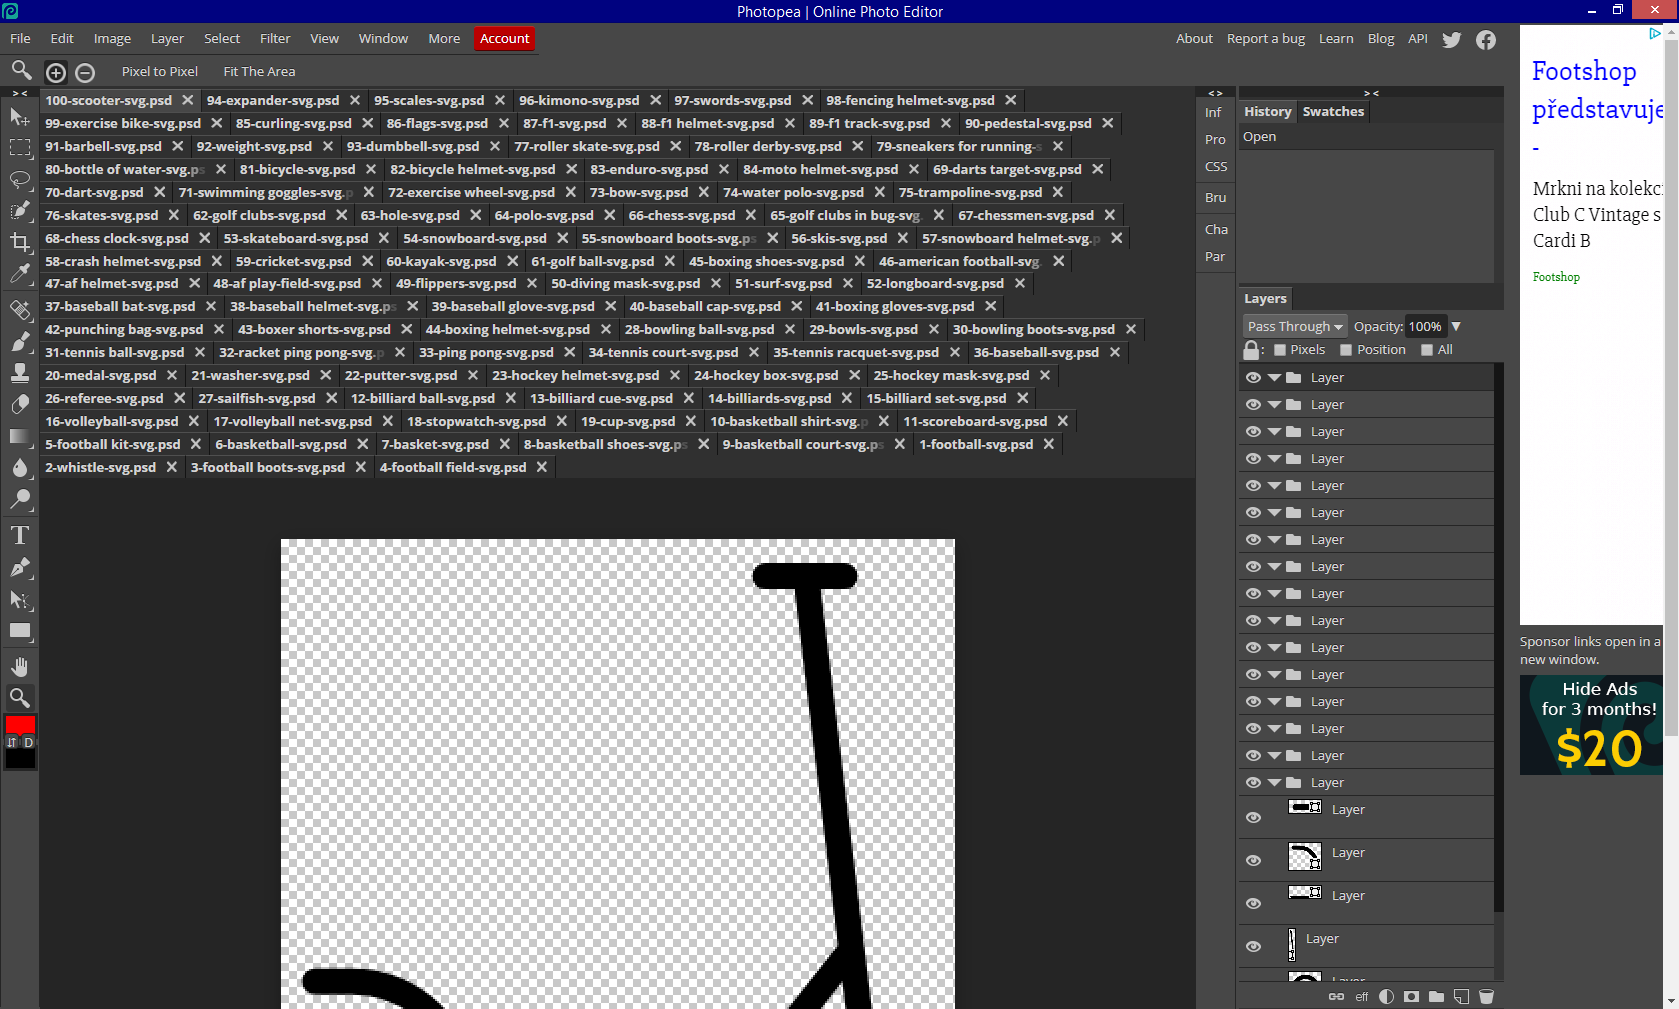Click the Fit The Area button
Screen dimensions: 1679x1009
[258, 71]
